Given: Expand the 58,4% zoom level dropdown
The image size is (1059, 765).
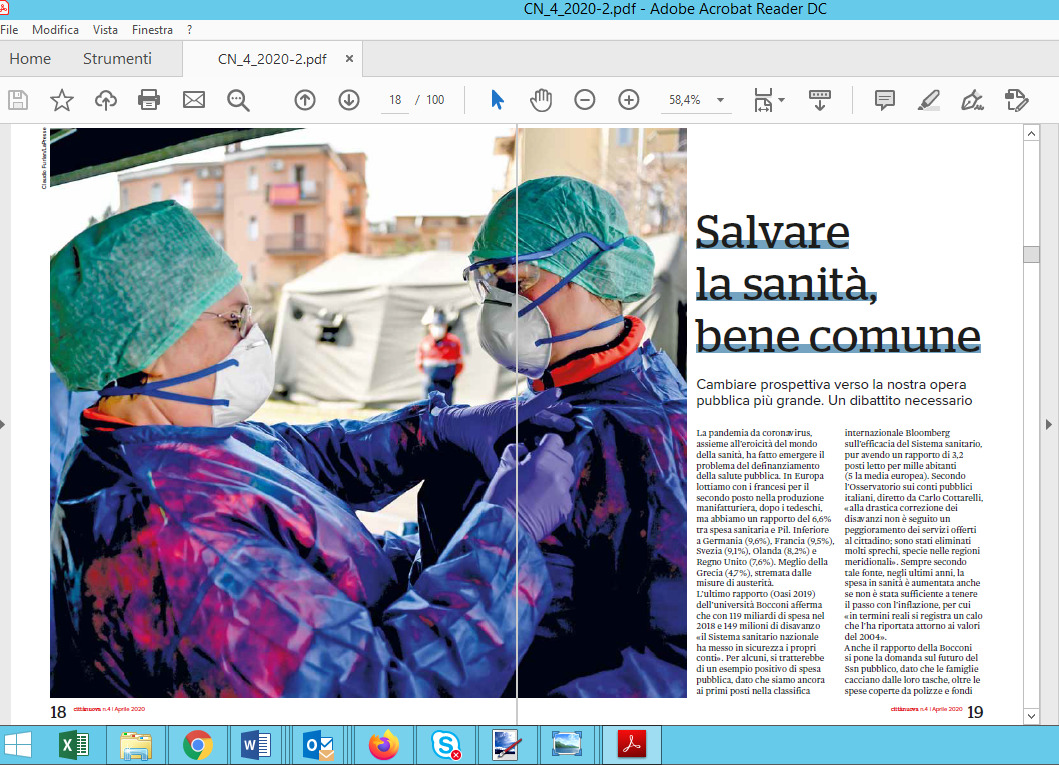Looking at the screenshot, I should 720,100.
